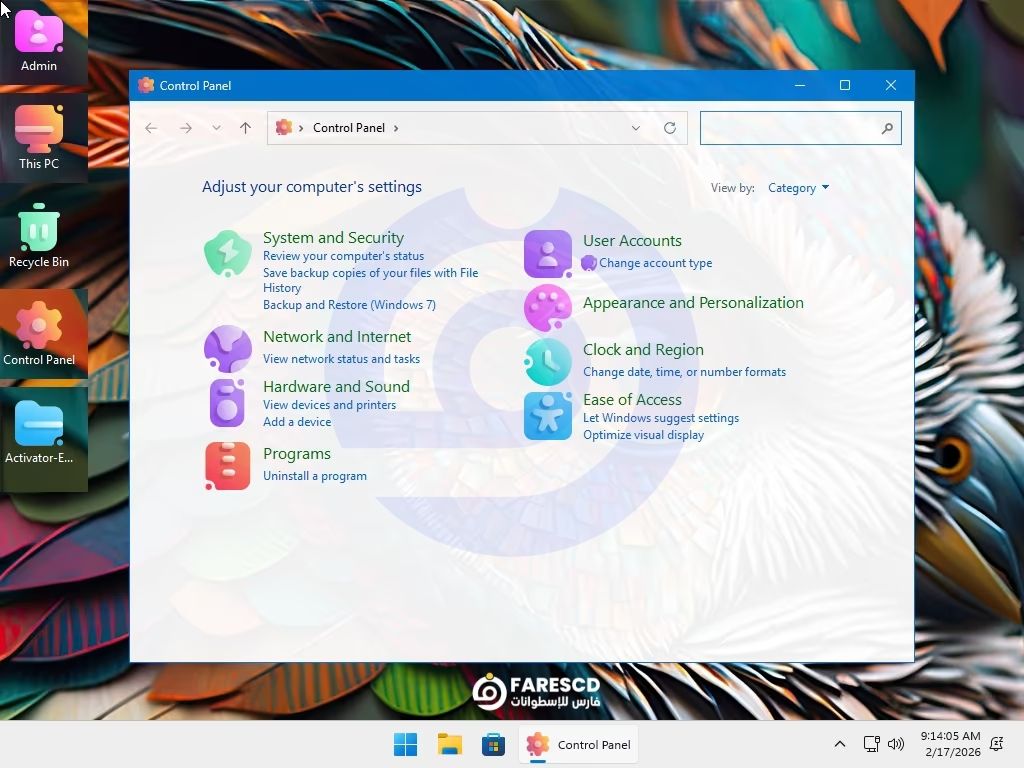Screen dimensions: 1024x768
Task: Open the Network and Internet category icon
Action: (x=228, y=348)
